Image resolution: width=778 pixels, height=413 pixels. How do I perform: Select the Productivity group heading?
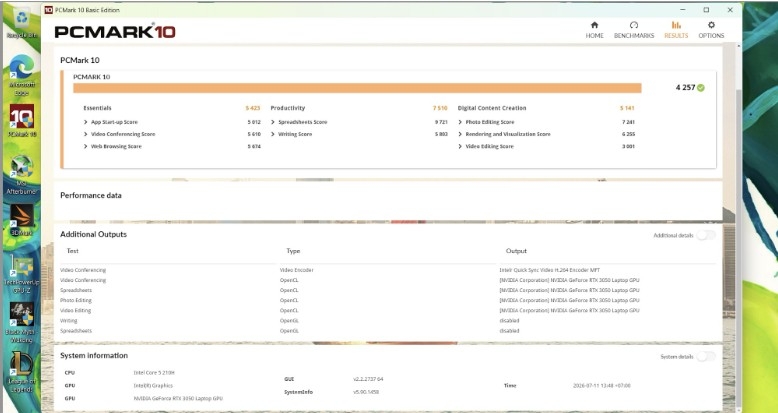click(288, 108)
